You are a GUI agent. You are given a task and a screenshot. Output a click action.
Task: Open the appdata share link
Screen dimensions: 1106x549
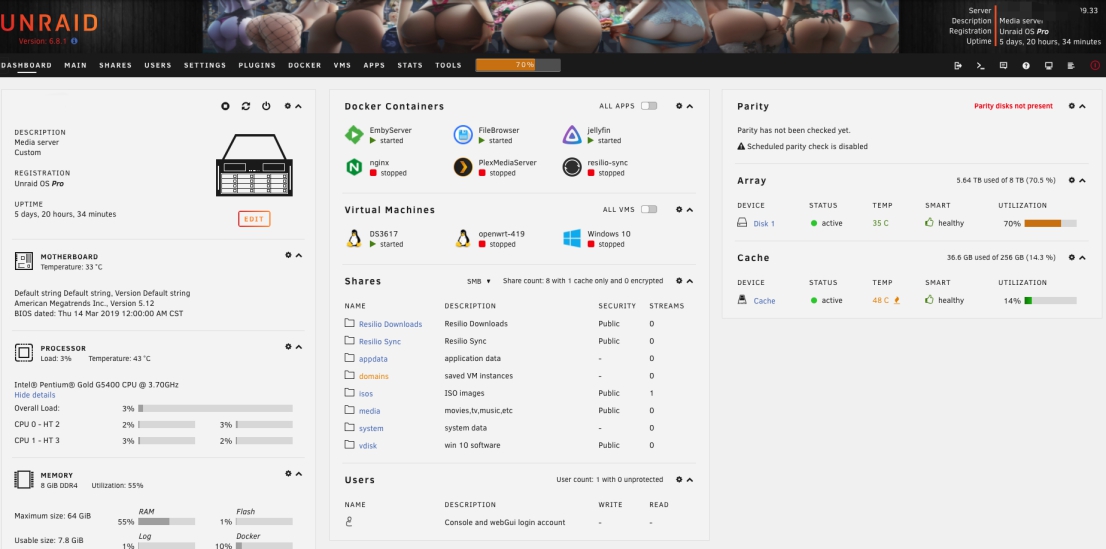click(373, 359)
